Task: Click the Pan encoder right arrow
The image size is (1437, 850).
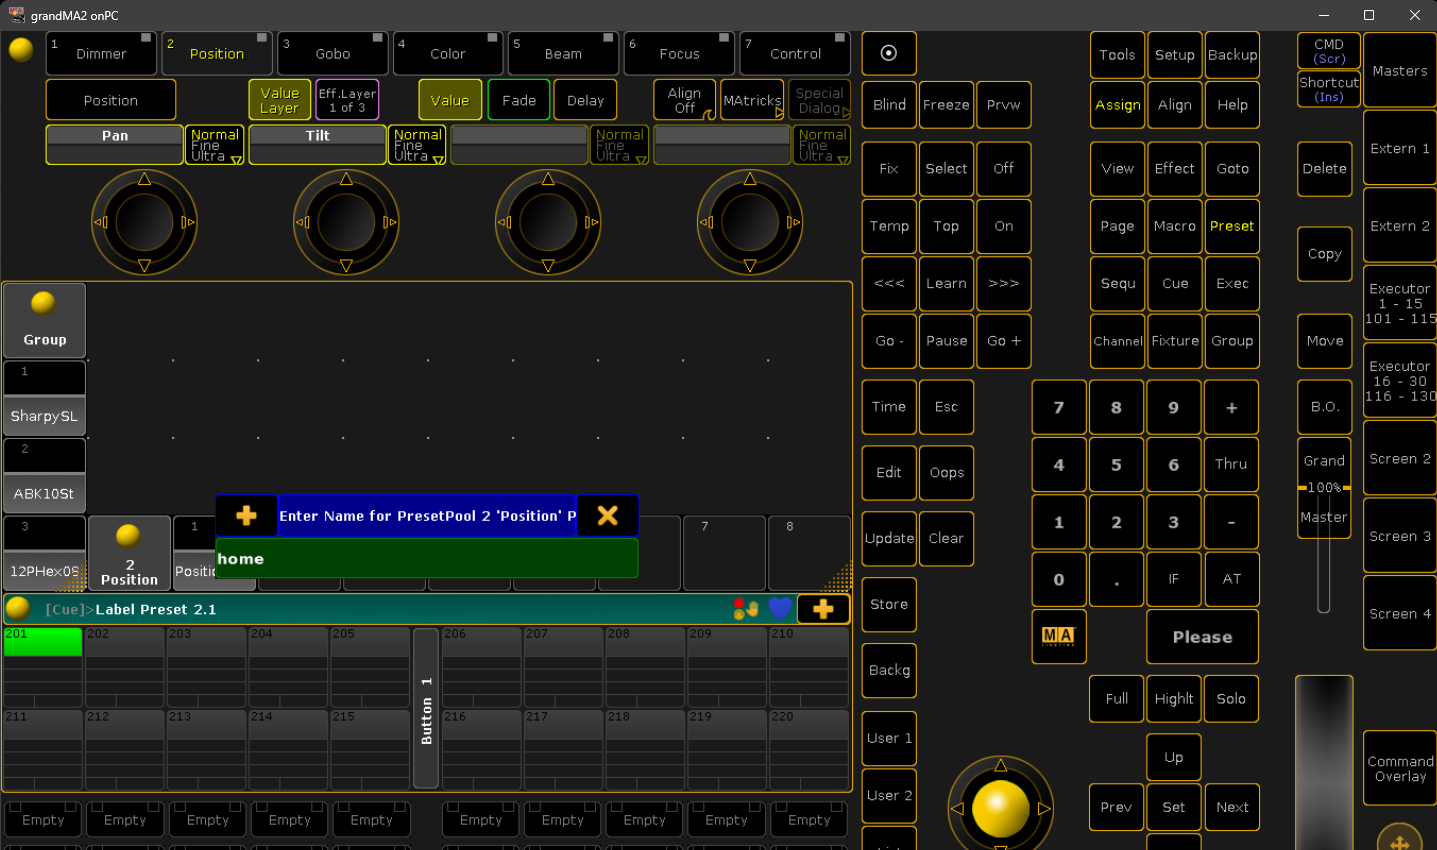Action: coord(187,222)
